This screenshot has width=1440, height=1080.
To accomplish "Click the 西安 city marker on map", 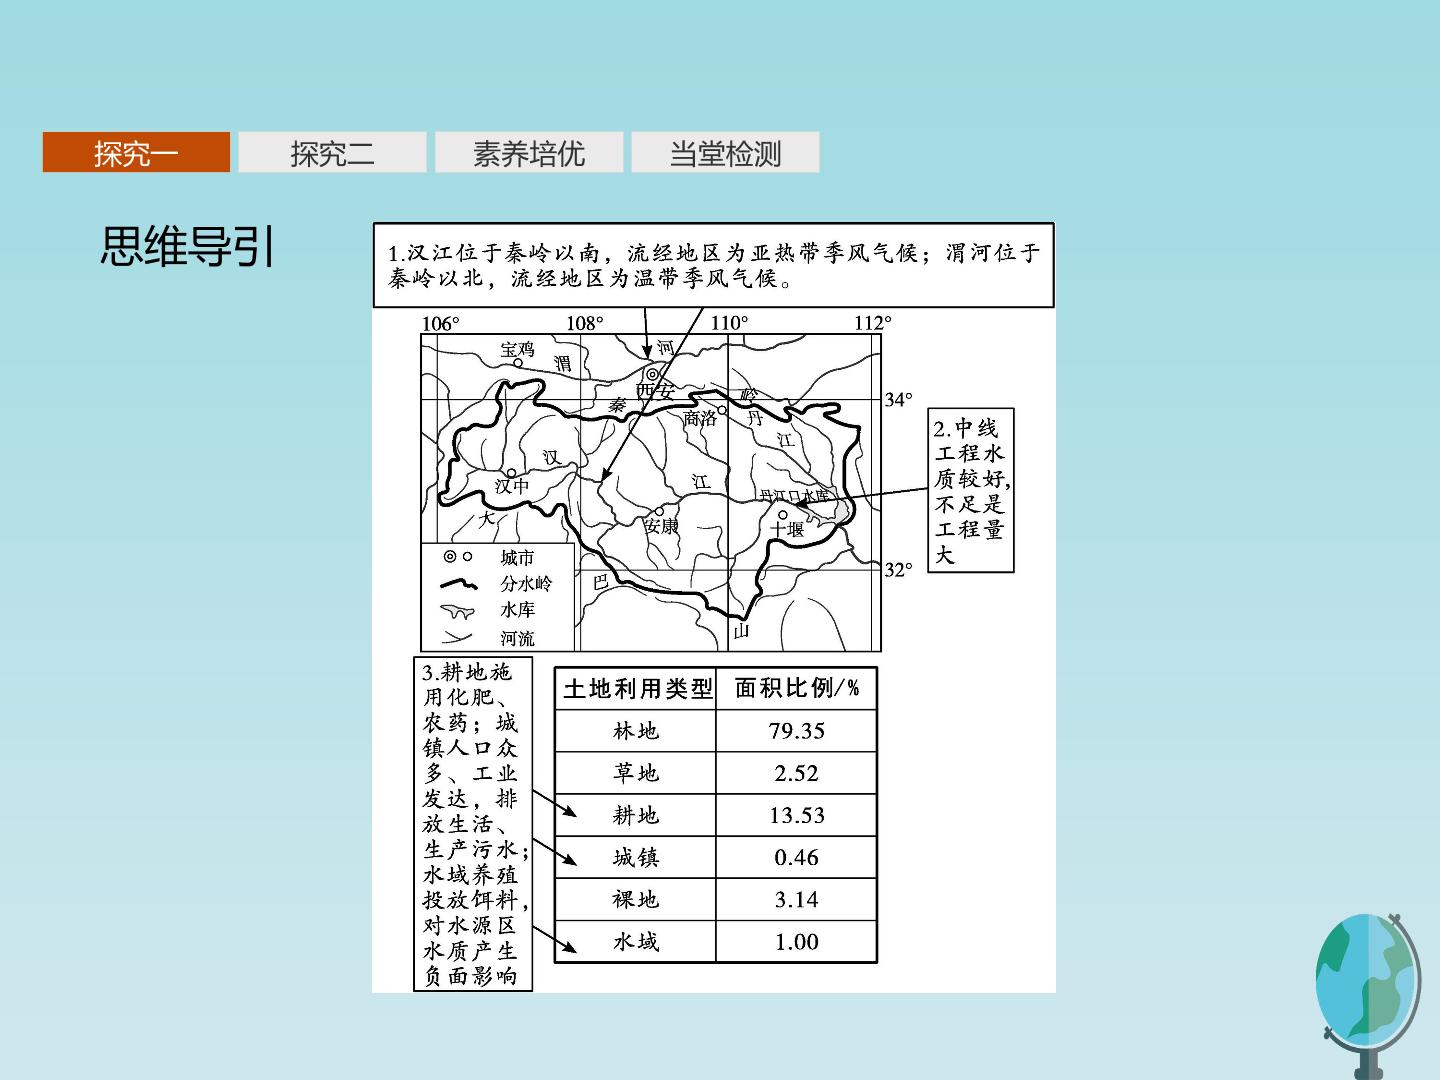I will pos(651,375).
